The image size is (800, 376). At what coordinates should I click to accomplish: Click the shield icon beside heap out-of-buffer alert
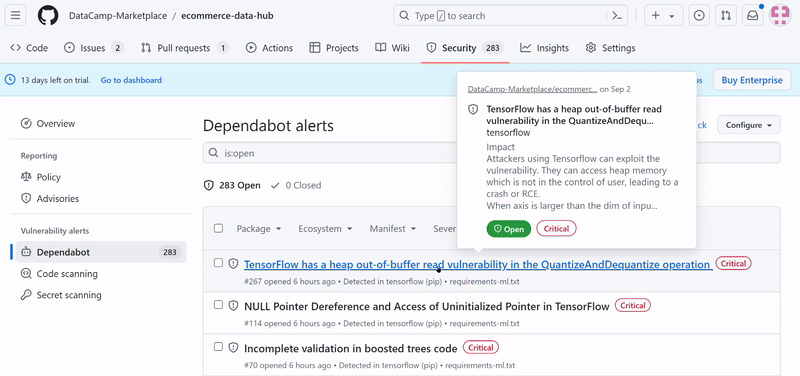[233, 264]
